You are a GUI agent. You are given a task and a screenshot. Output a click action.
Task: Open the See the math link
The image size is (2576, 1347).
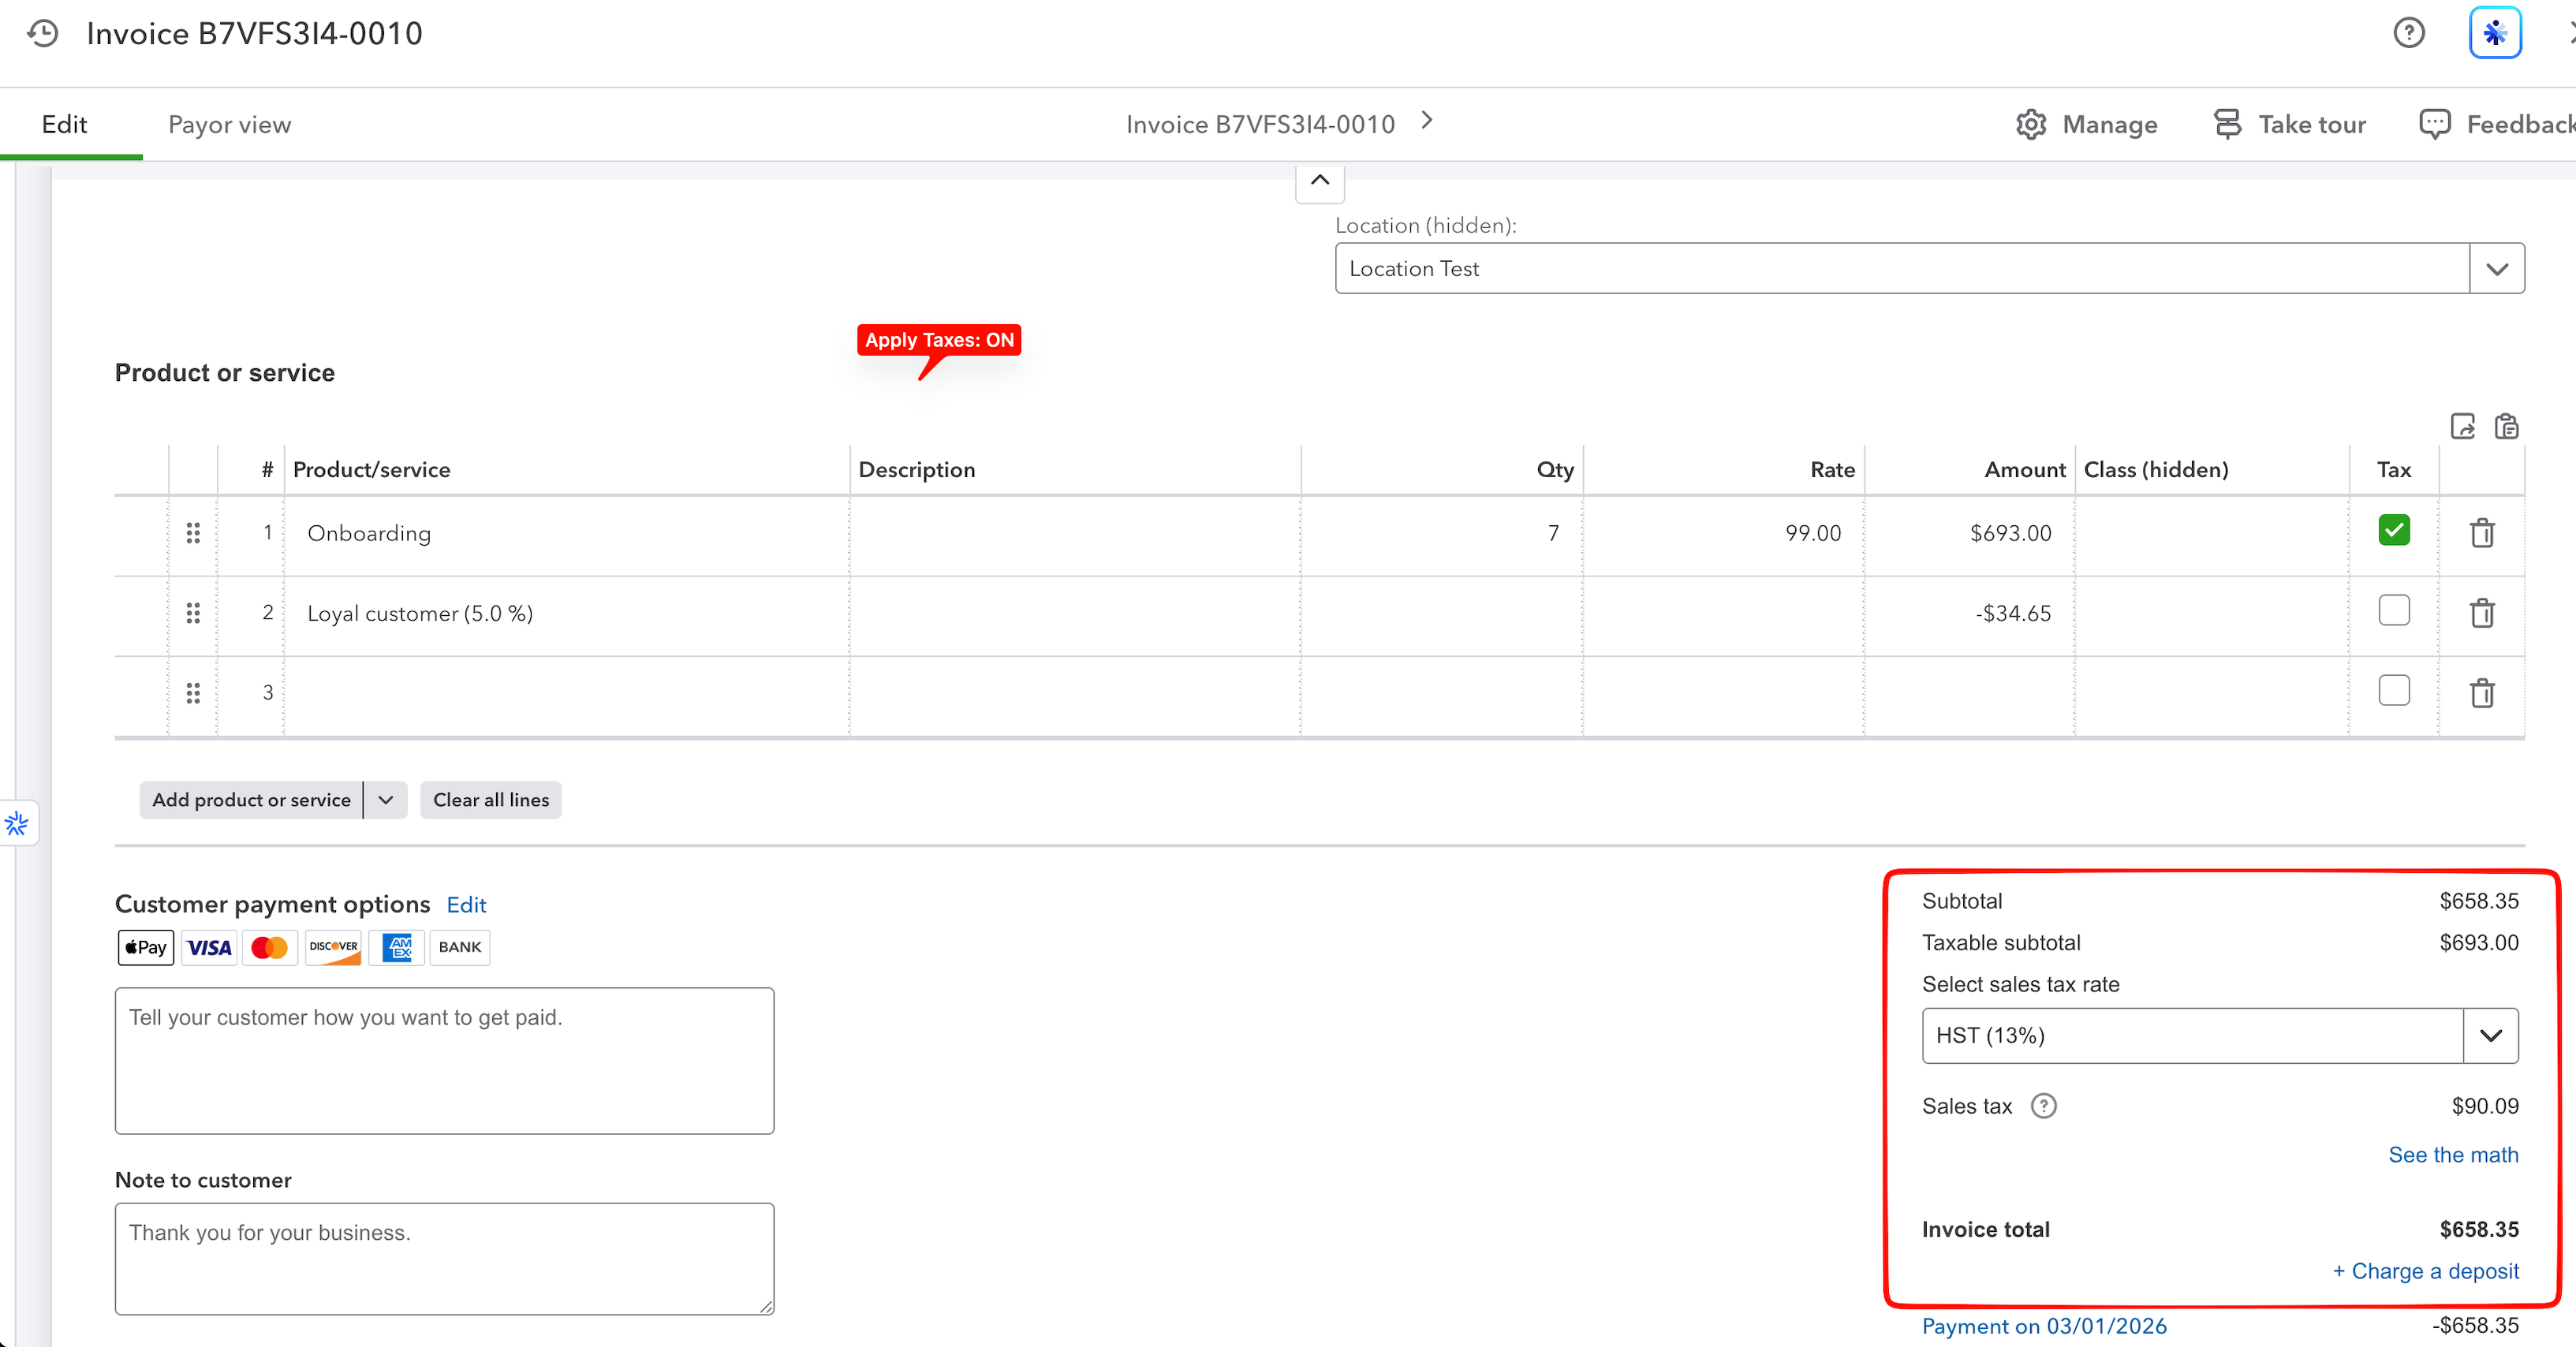[2452, 1155]
